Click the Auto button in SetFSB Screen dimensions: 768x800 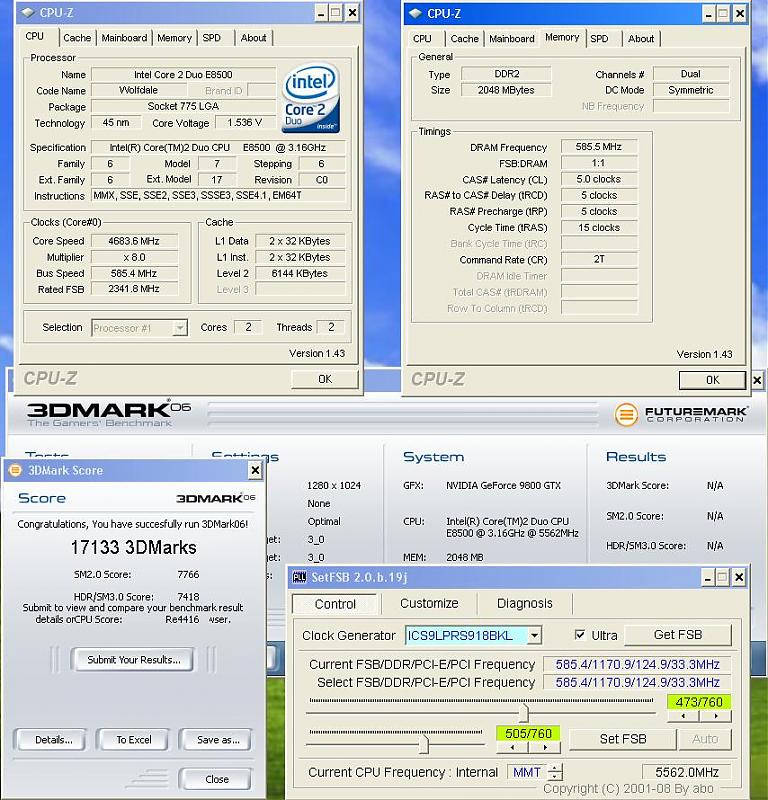[x=705, y=739]
